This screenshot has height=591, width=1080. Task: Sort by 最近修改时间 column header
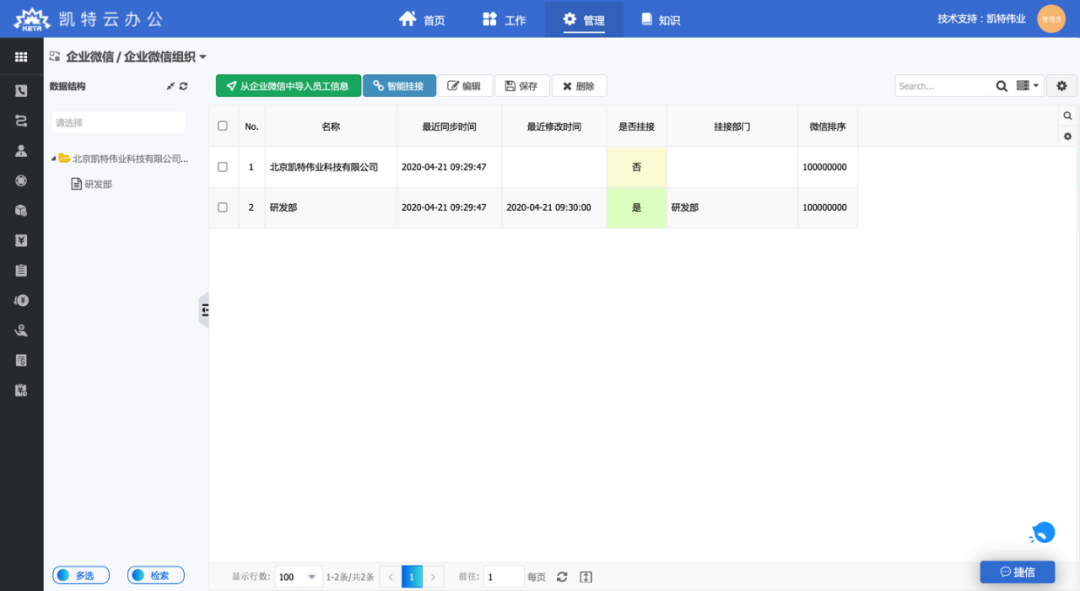pos(554,126)
